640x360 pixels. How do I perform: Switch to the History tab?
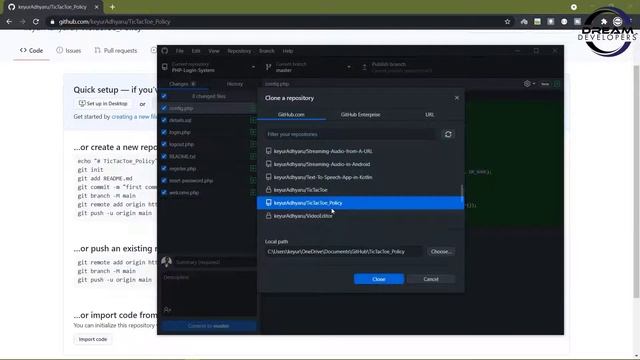point(235,84)
